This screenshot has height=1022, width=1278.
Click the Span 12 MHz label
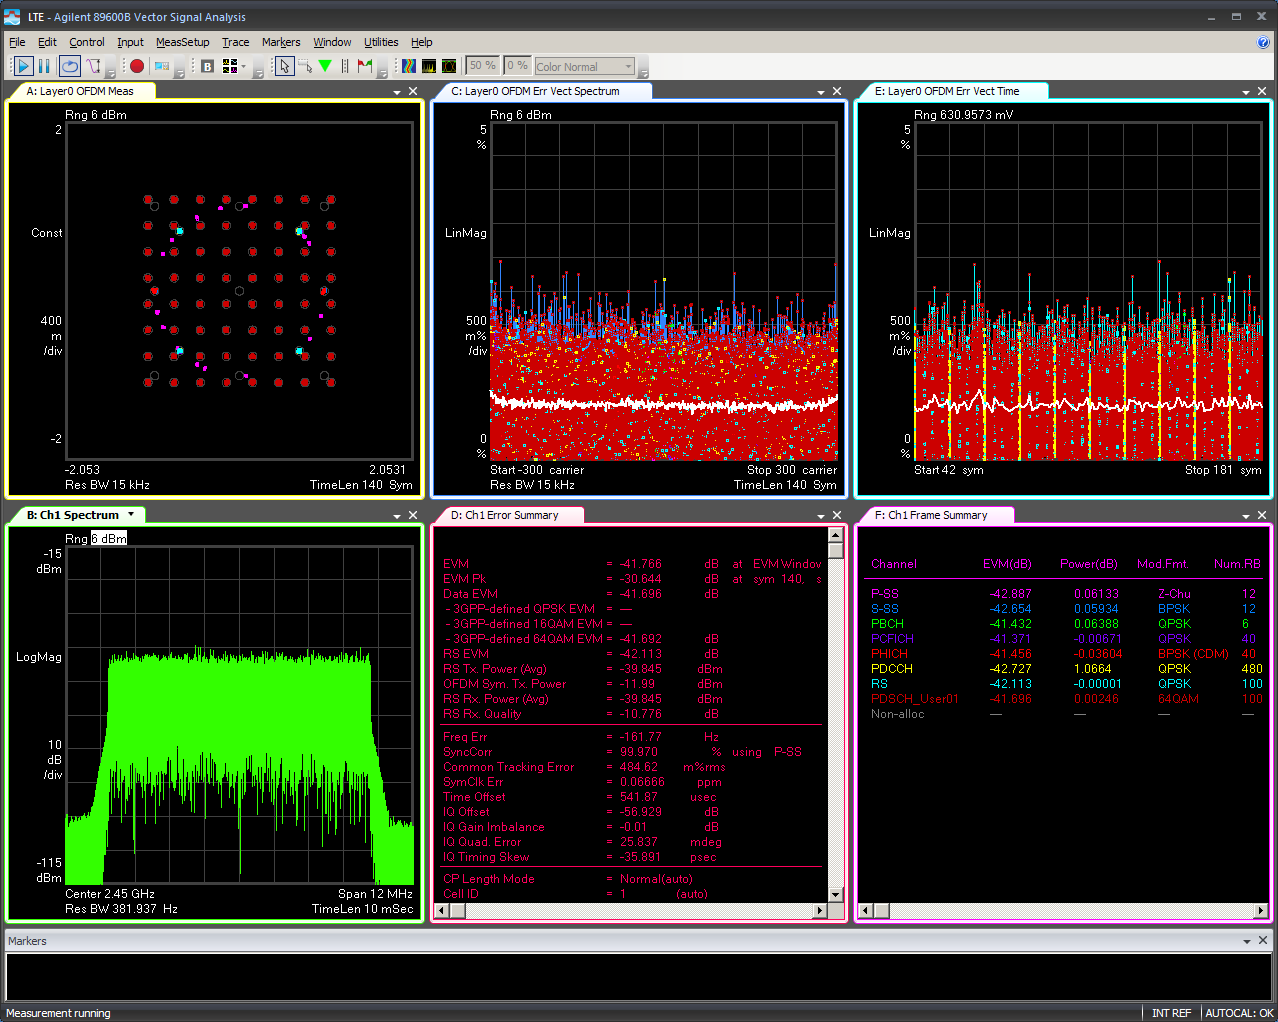pos(375,894)
